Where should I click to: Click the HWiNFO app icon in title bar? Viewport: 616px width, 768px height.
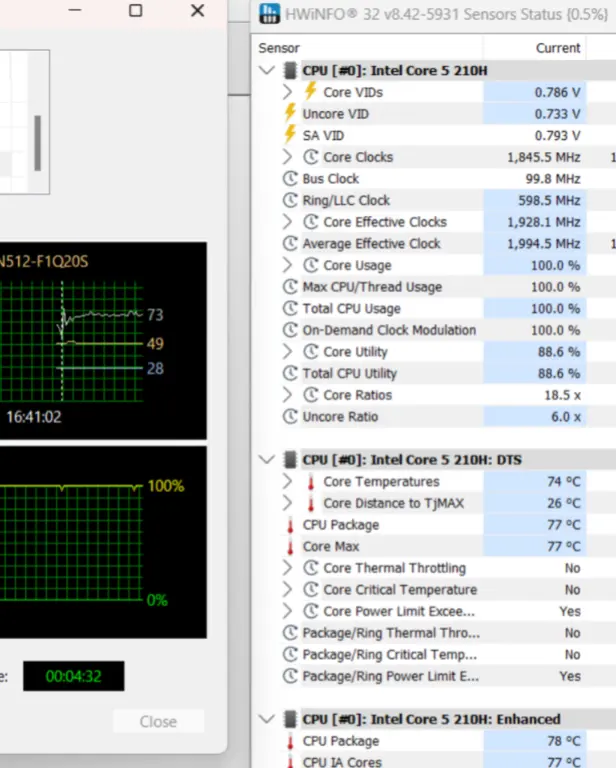coord(269,13)
